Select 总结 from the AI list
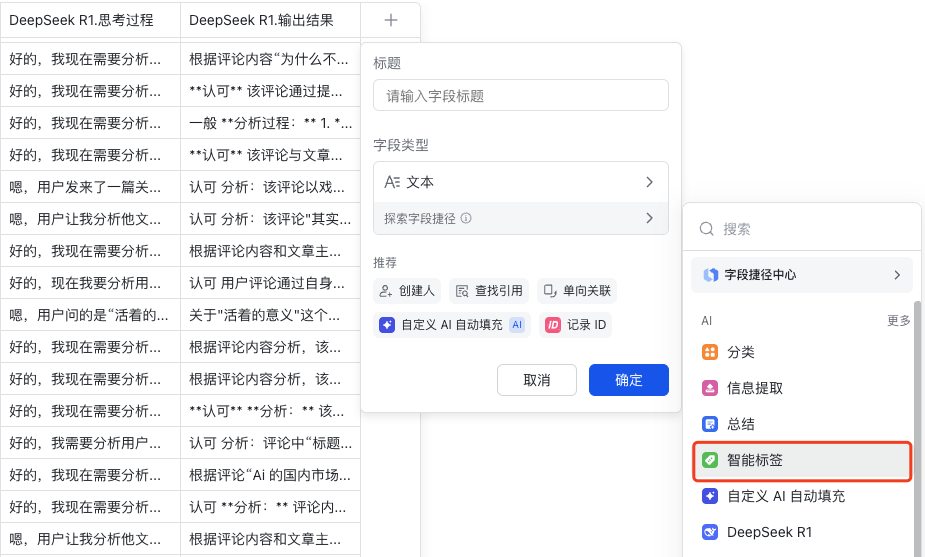Image resolution: width=925 pixels, height=557 pixels. point(802,424)
